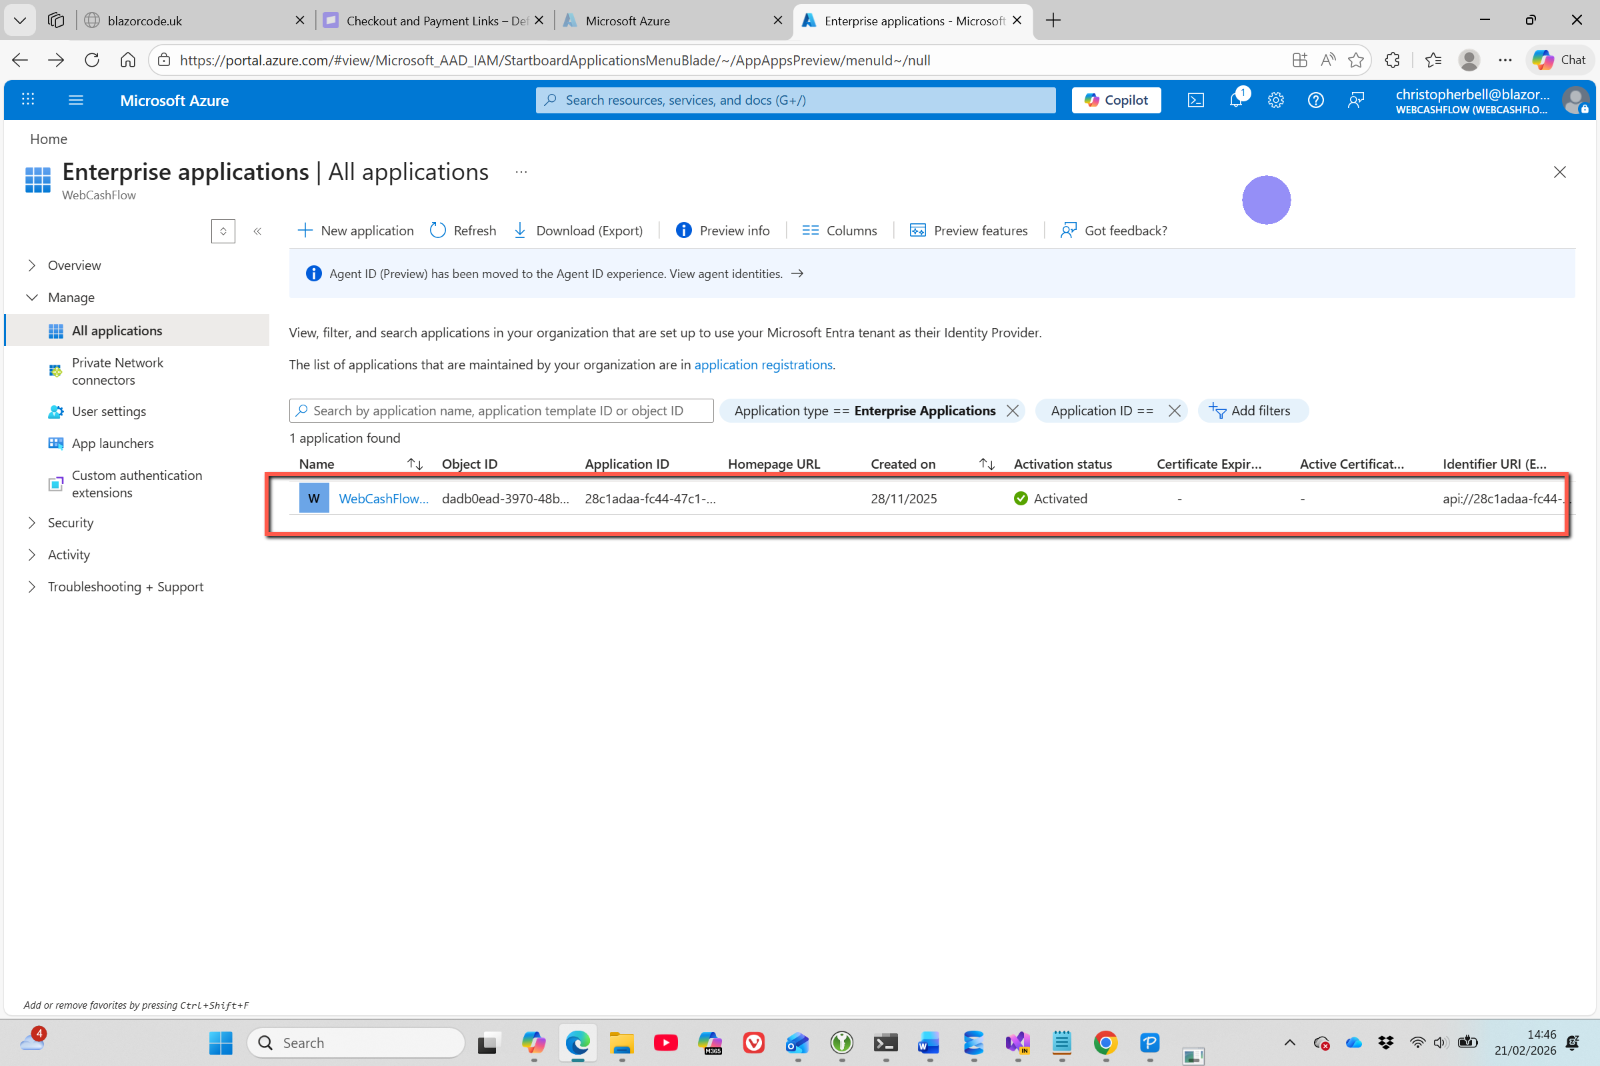Click the New application button
This screenshot has height=1066, width=1600.
tap(356, 230)
